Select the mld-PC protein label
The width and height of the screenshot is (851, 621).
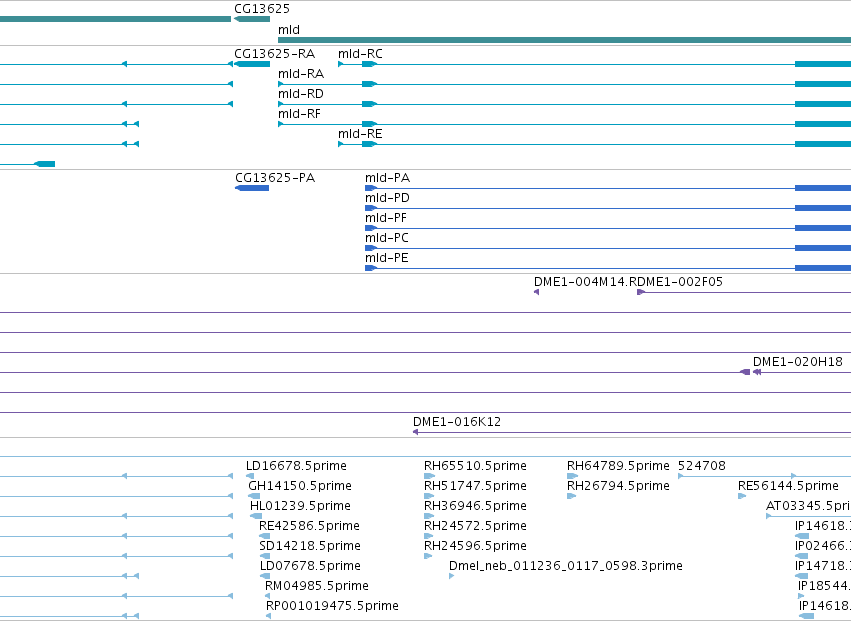coord(386,238)
